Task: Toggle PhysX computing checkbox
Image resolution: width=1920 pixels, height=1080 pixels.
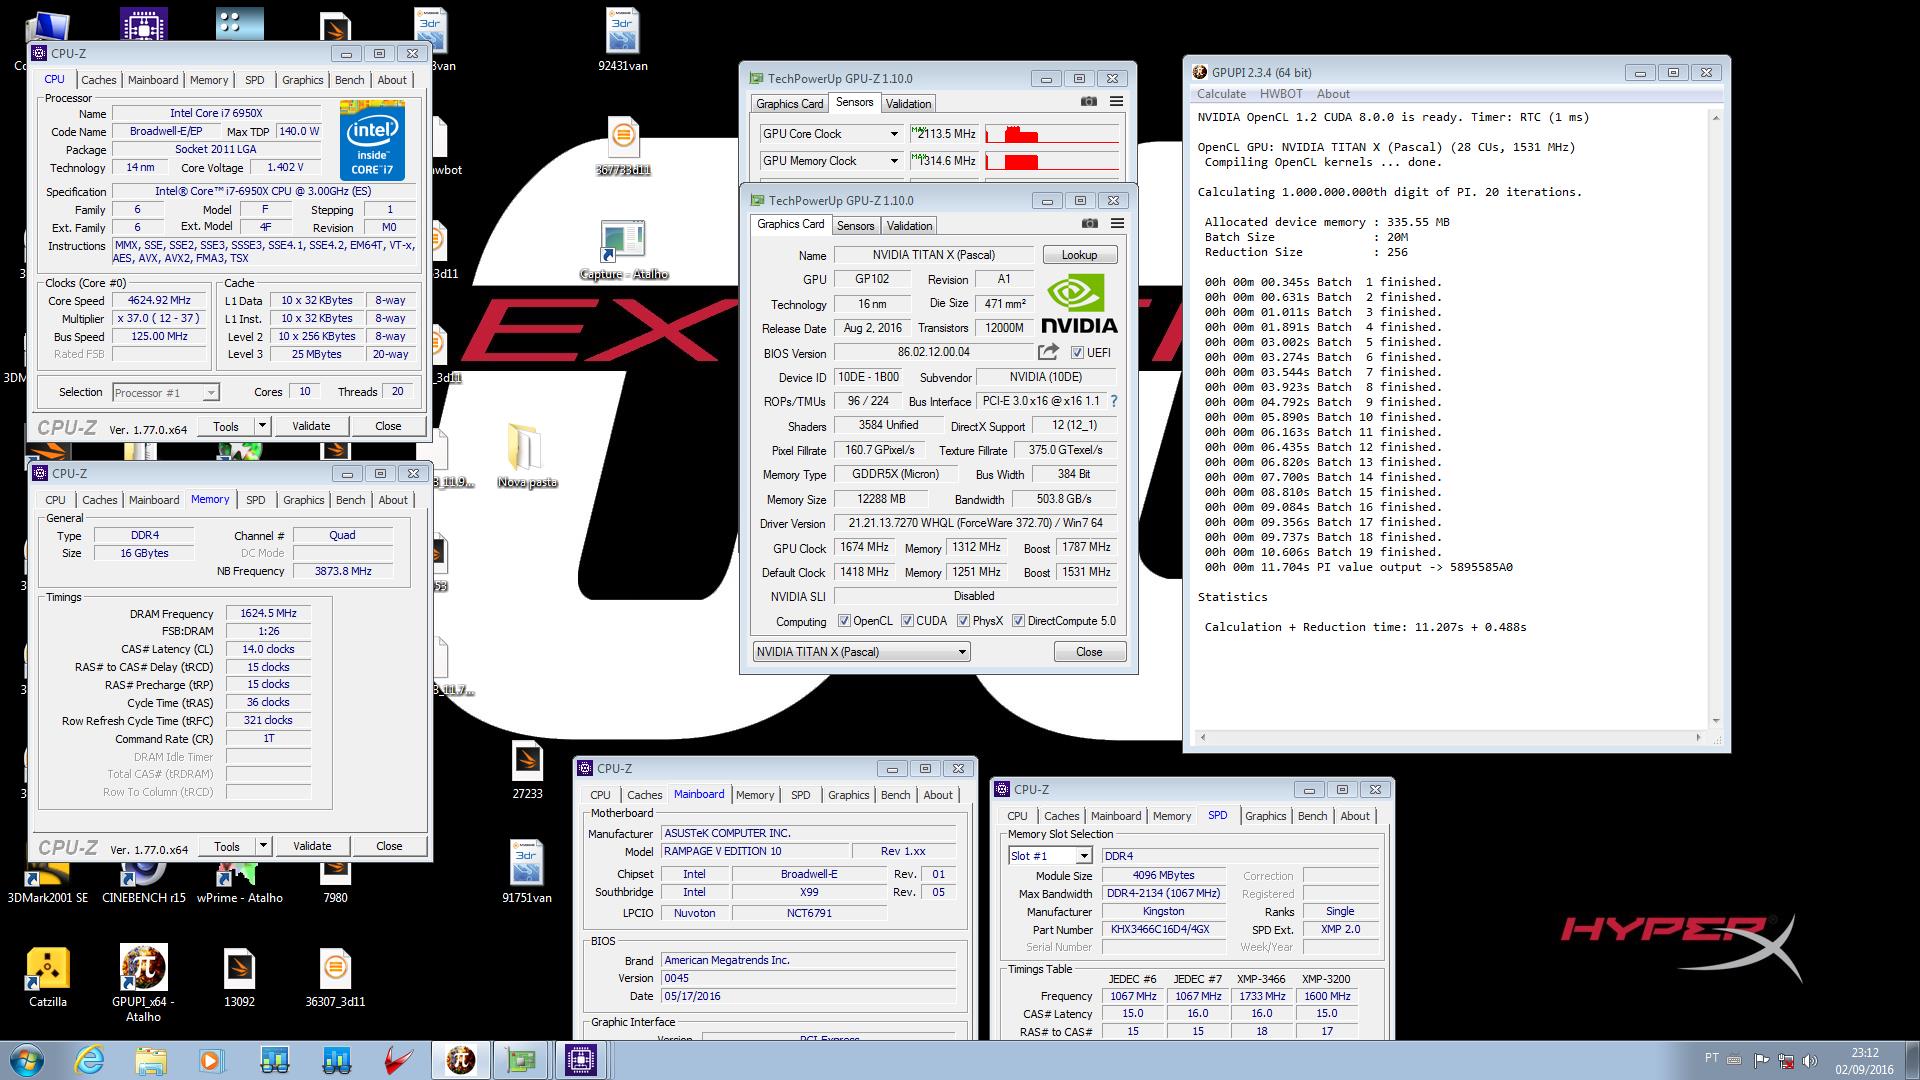Action: (x=964, y=621)
